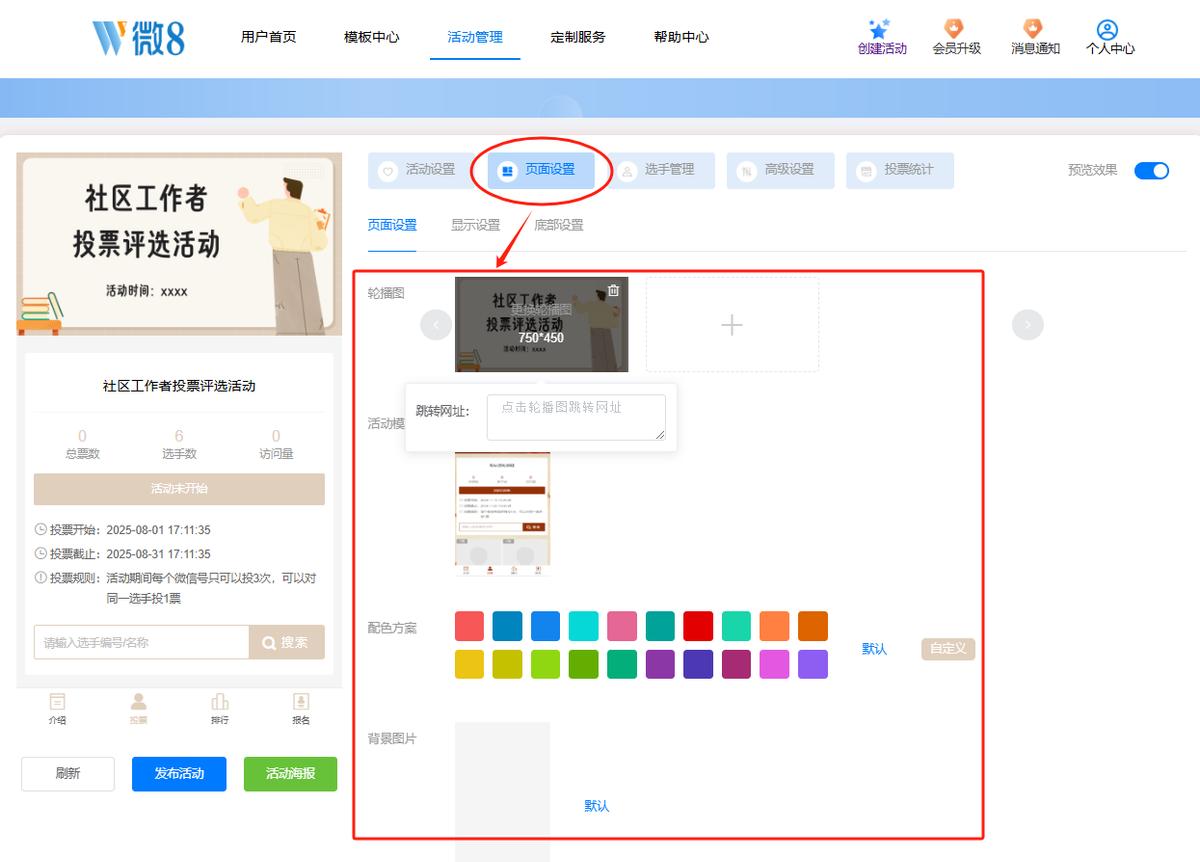
Task: Click the 搜索 button in preview
Action: pos(287,642)
